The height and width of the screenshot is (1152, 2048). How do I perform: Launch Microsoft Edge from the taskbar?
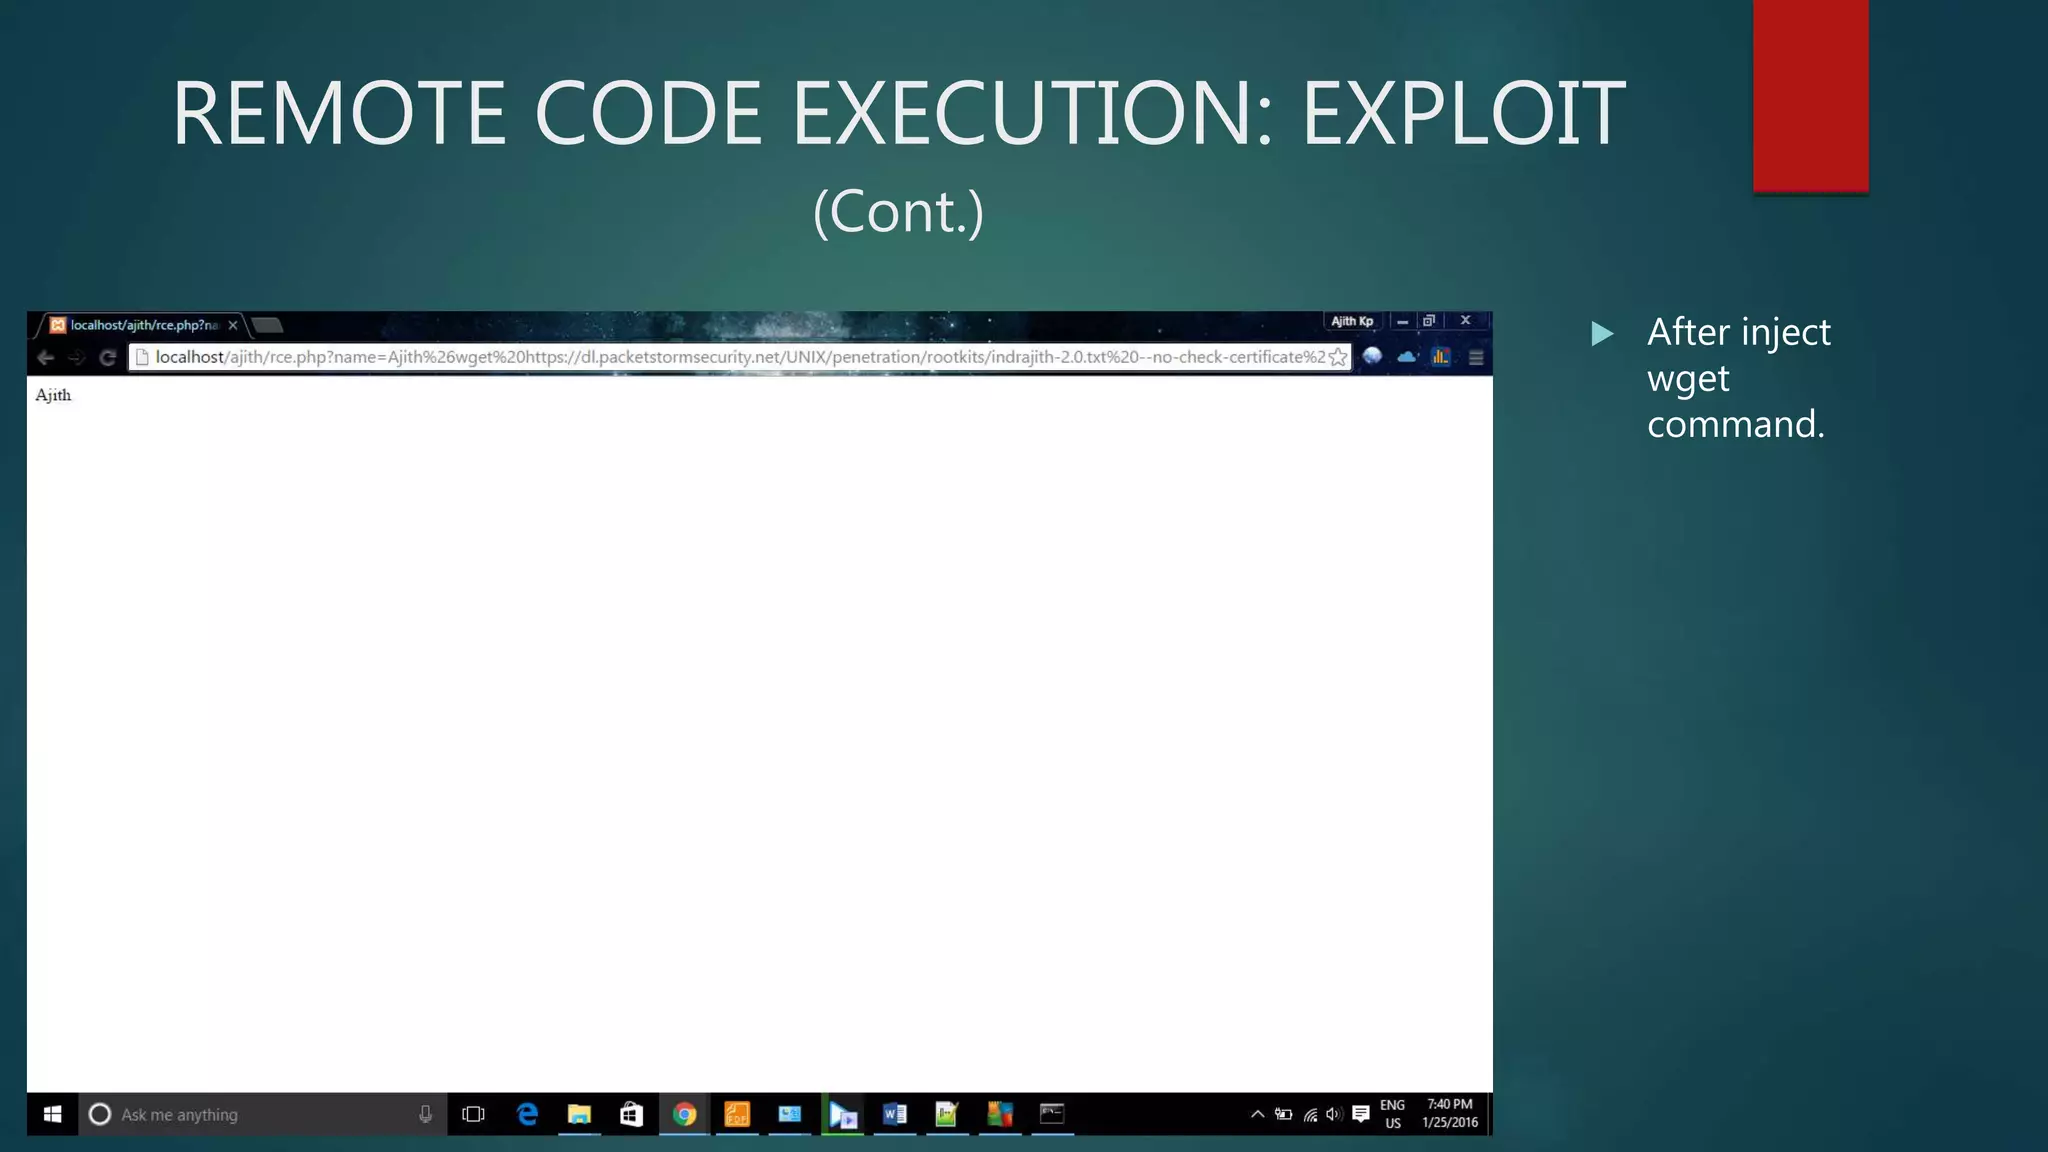(527, 1114)
